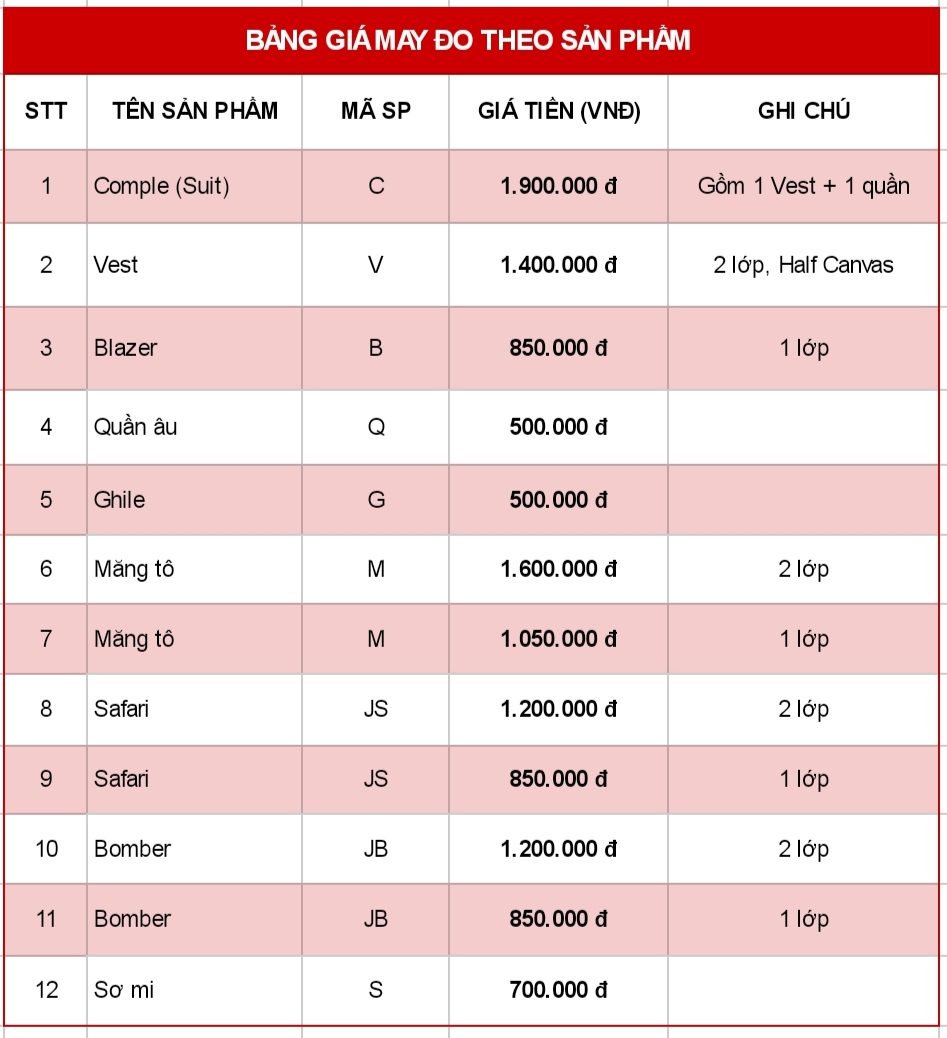Image resolution: width=947 pixels, height=1038 pixels.
Task: Select the red title banner cell
Action: [471, 40]
